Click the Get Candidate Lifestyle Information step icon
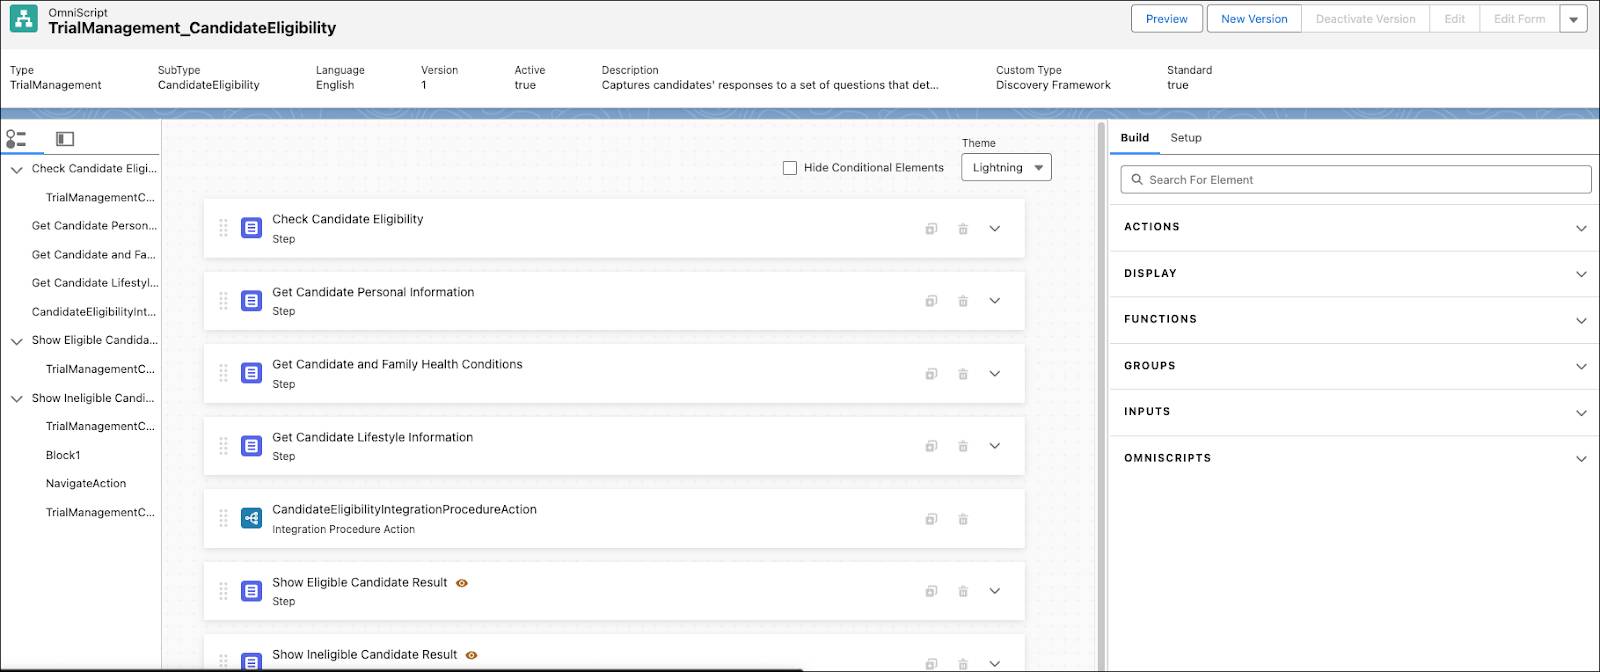This screenshot has width=1600, height=672. tap(252, 446)
